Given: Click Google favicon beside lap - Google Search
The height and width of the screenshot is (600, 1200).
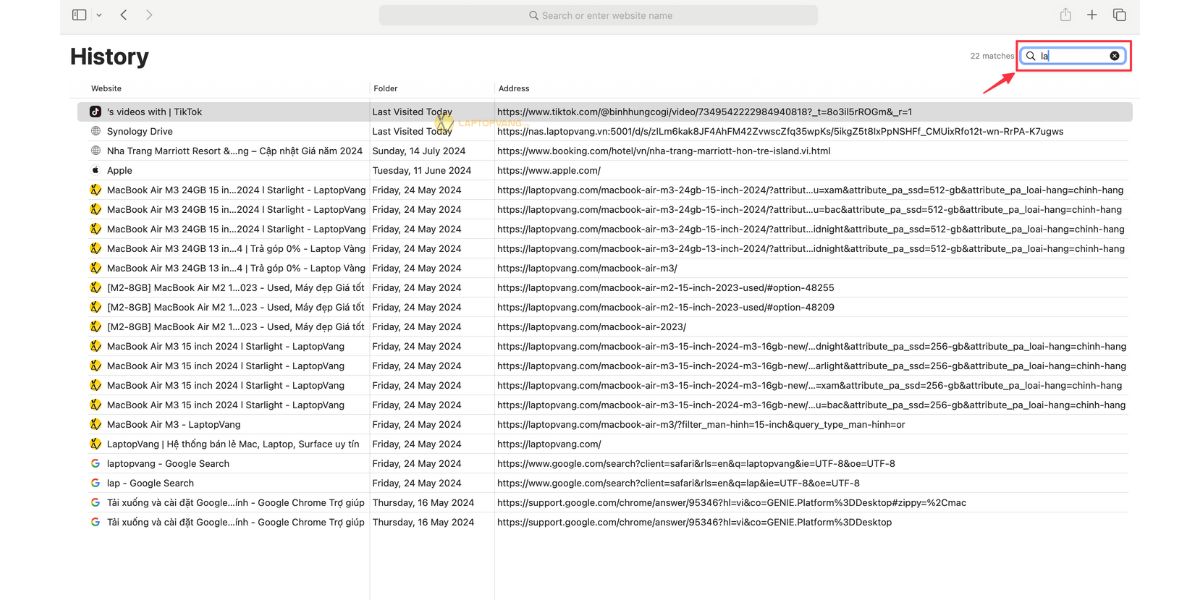Looking at the screenshot, I should coord(95,483).
